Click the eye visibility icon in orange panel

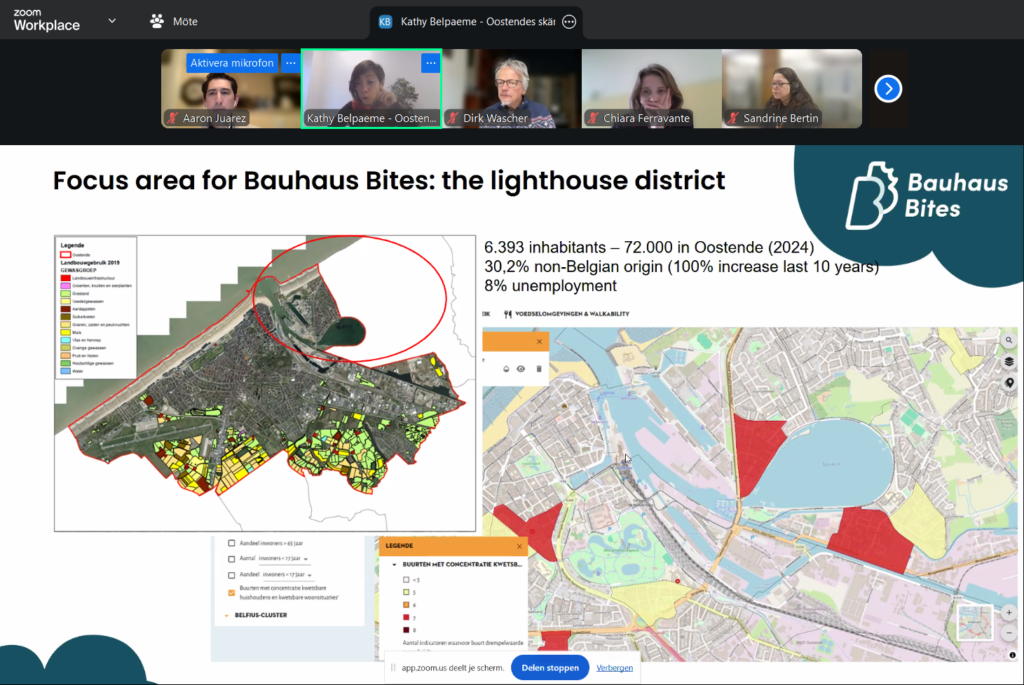(522, 369)
